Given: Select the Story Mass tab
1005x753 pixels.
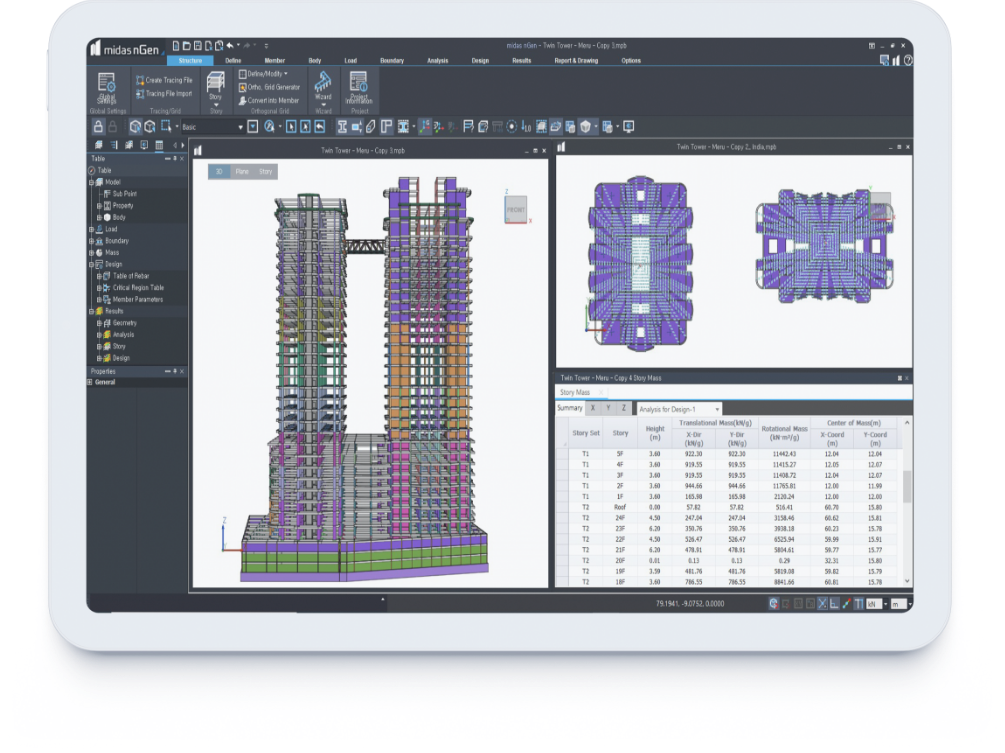Looking at the screenshot, I should [x=575, y=392].
